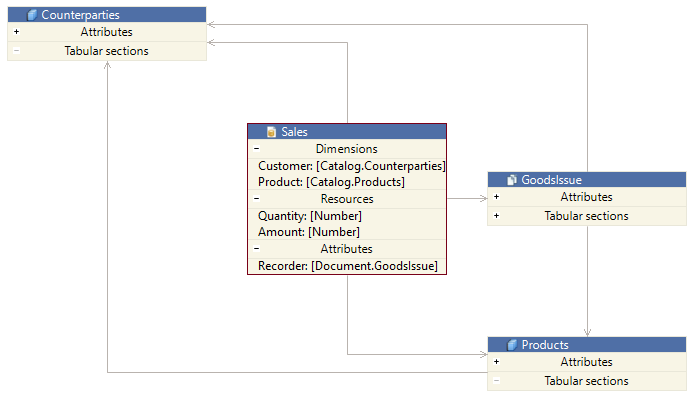Expand Attributes in the Products box

496,363
